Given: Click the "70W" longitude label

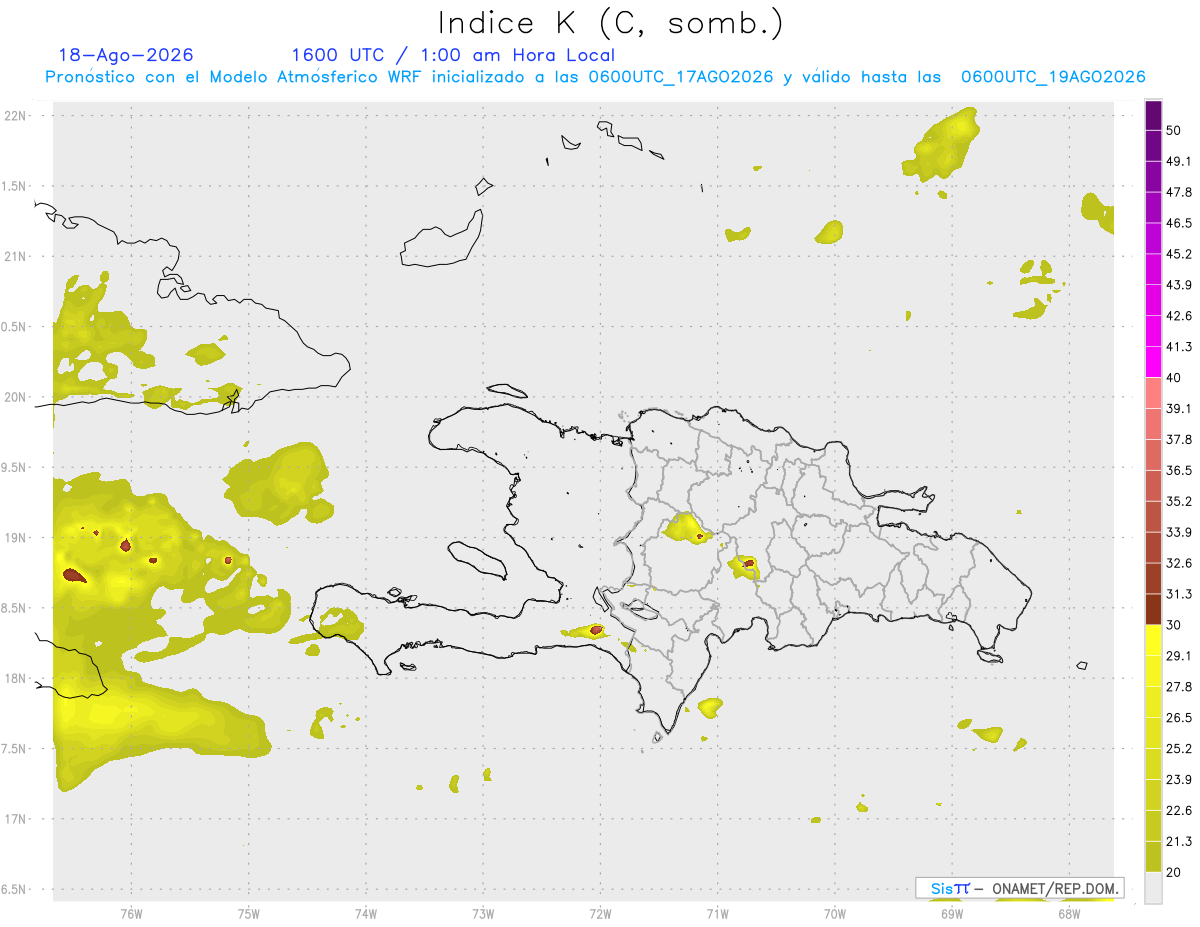Looking at the screenshot, I should coord(834,913).
